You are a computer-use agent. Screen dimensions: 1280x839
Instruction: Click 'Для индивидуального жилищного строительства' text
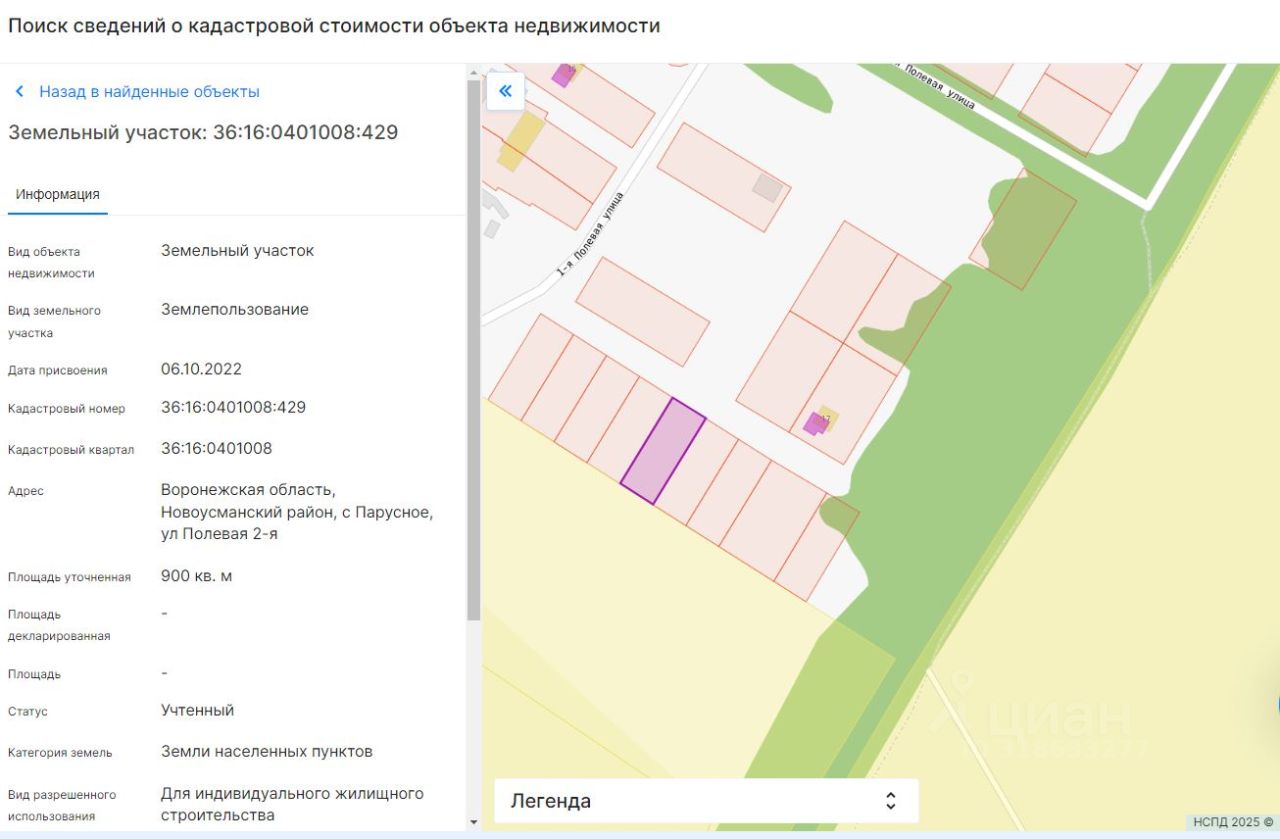[292, 805]
